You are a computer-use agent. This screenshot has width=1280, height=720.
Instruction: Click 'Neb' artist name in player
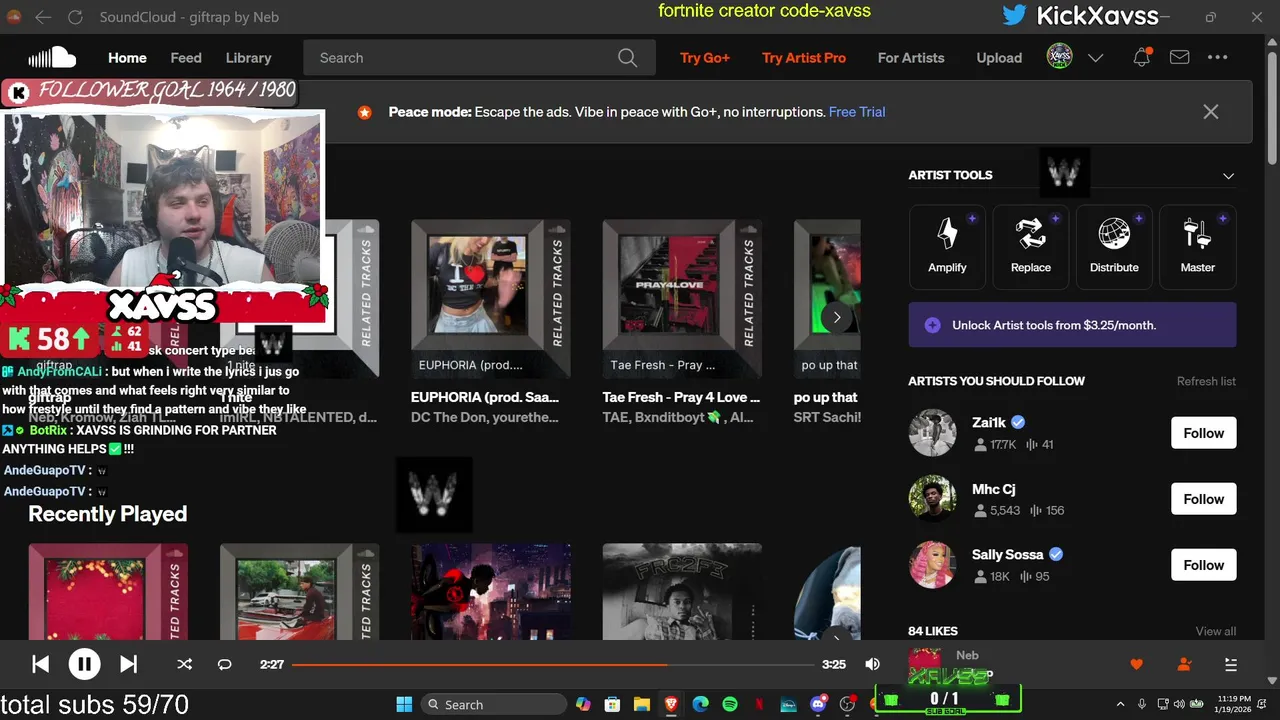[967, 655]
